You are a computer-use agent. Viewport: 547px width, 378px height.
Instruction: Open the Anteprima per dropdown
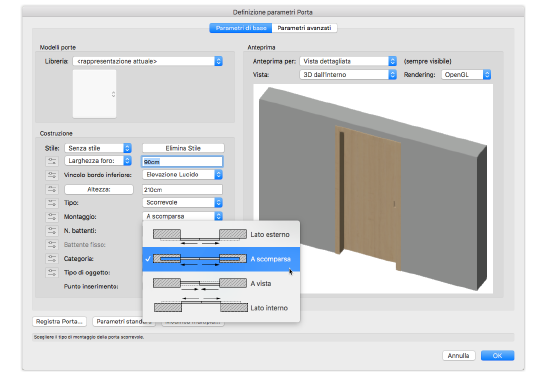coord(348,61)
